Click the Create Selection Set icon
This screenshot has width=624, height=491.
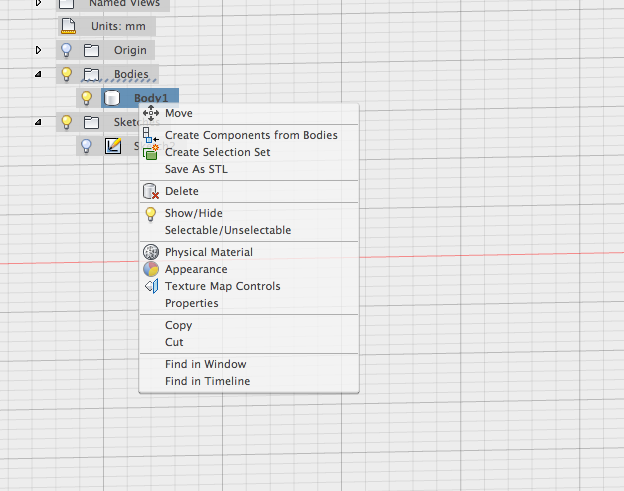[x=151, y=152]
